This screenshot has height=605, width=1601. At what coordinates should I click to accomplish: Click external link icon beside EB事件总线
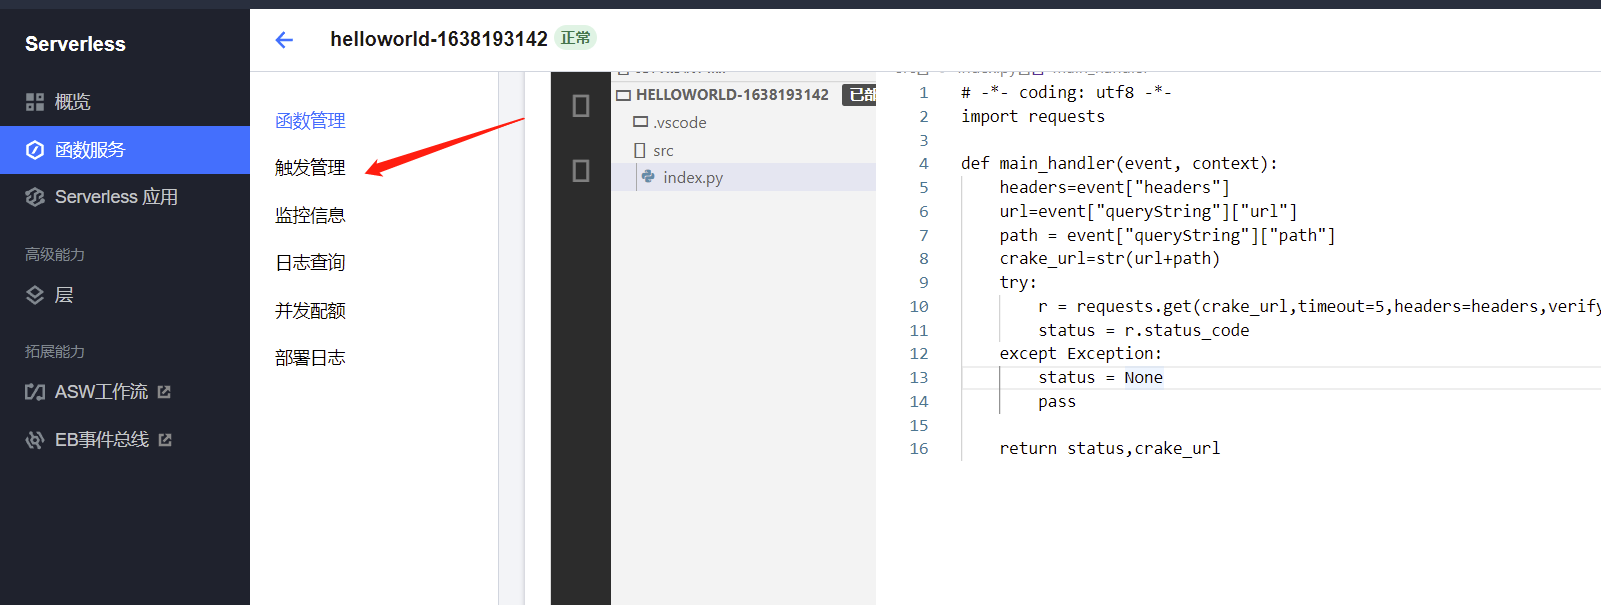(165, 440)
